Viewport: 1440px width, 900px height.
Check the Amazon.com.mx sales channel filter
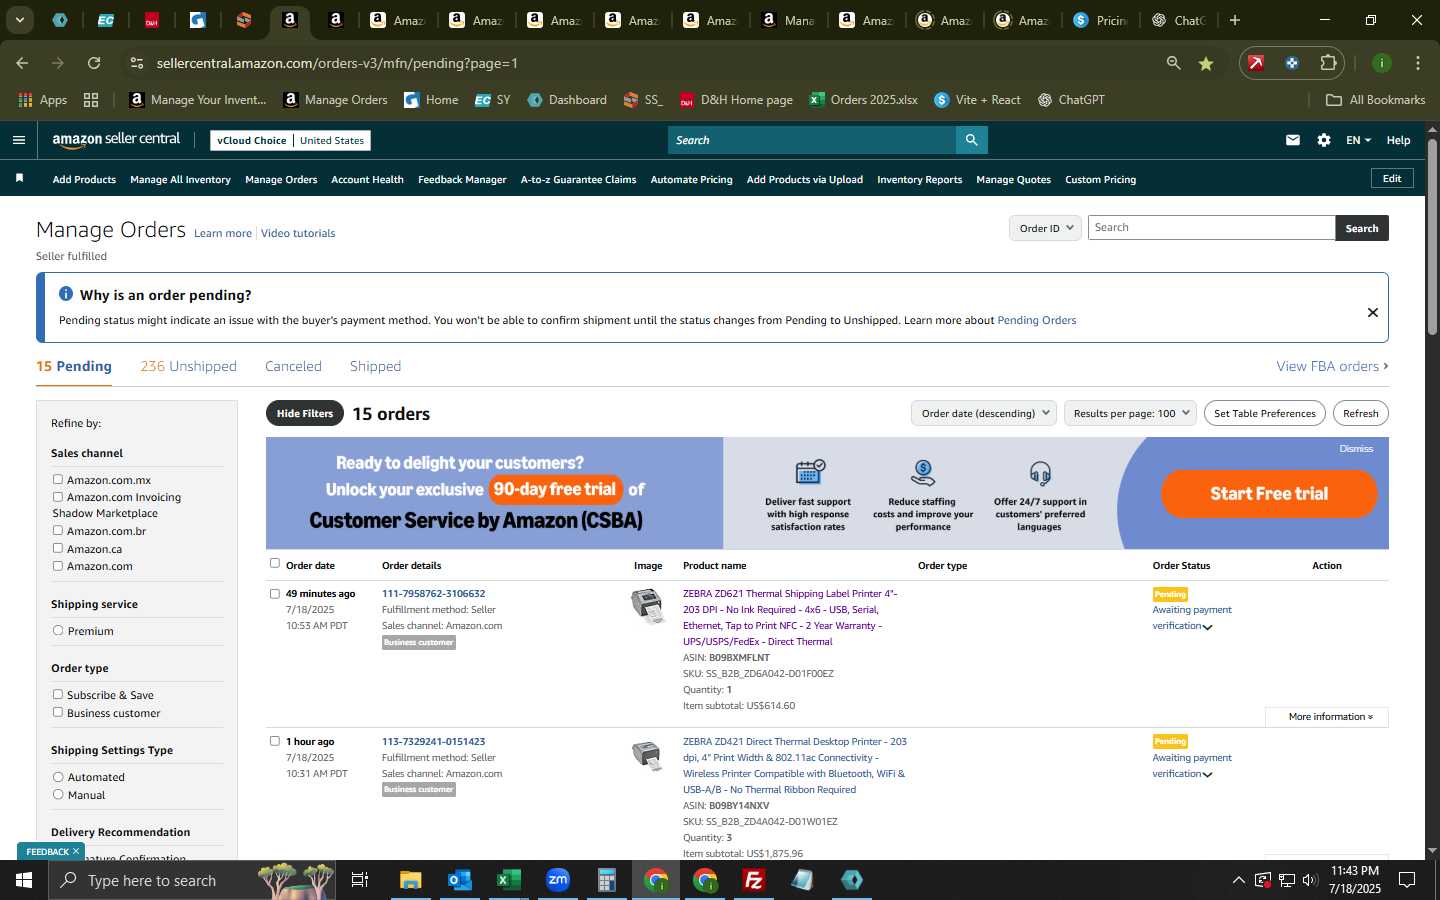pyautogui.click(x=58, y=479)
